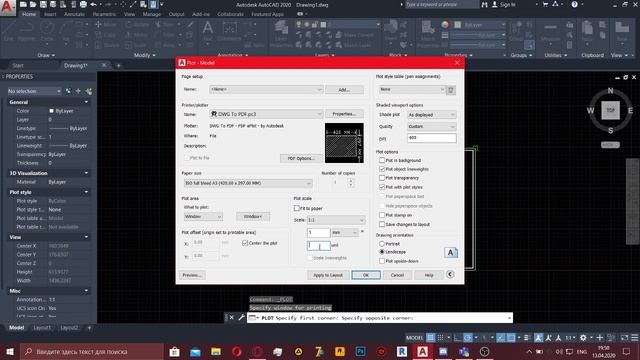Open the Page setup name dropdown
The width and height of the screenshot is (640, 360).
click(266, 89)
